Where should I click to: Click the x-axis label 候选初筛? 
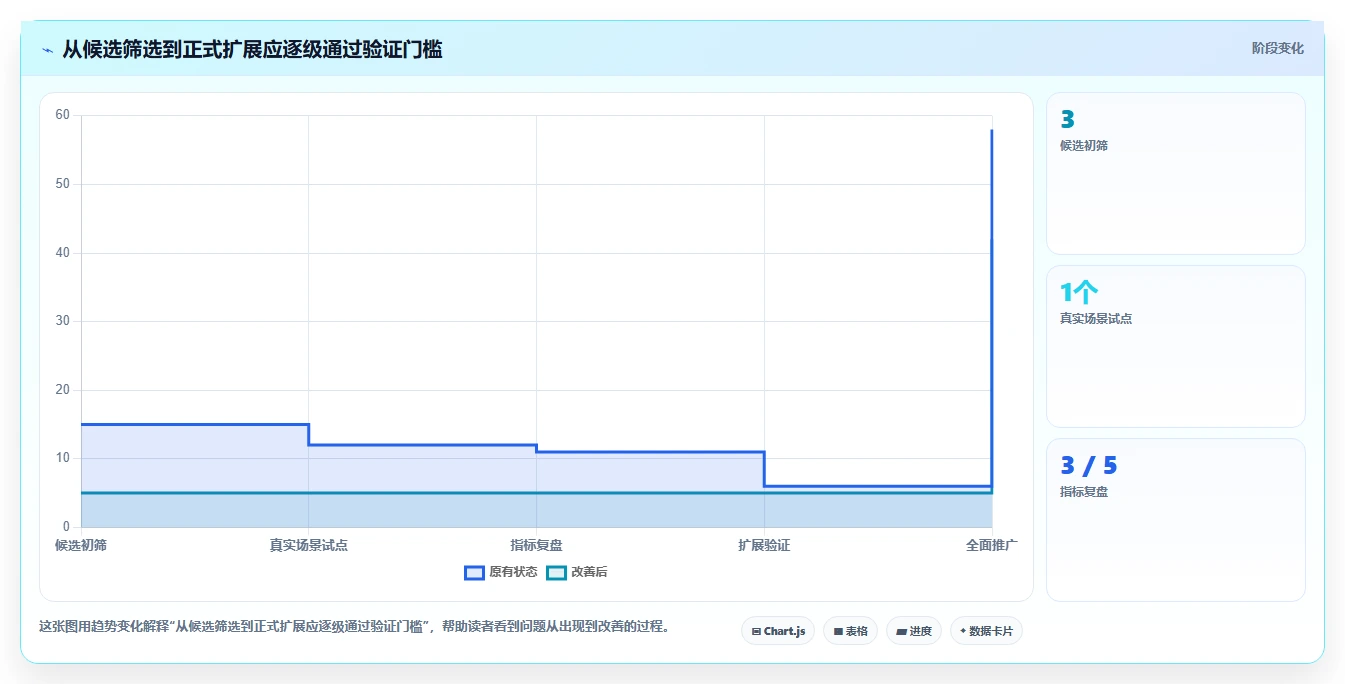click(x=81, y=545)
